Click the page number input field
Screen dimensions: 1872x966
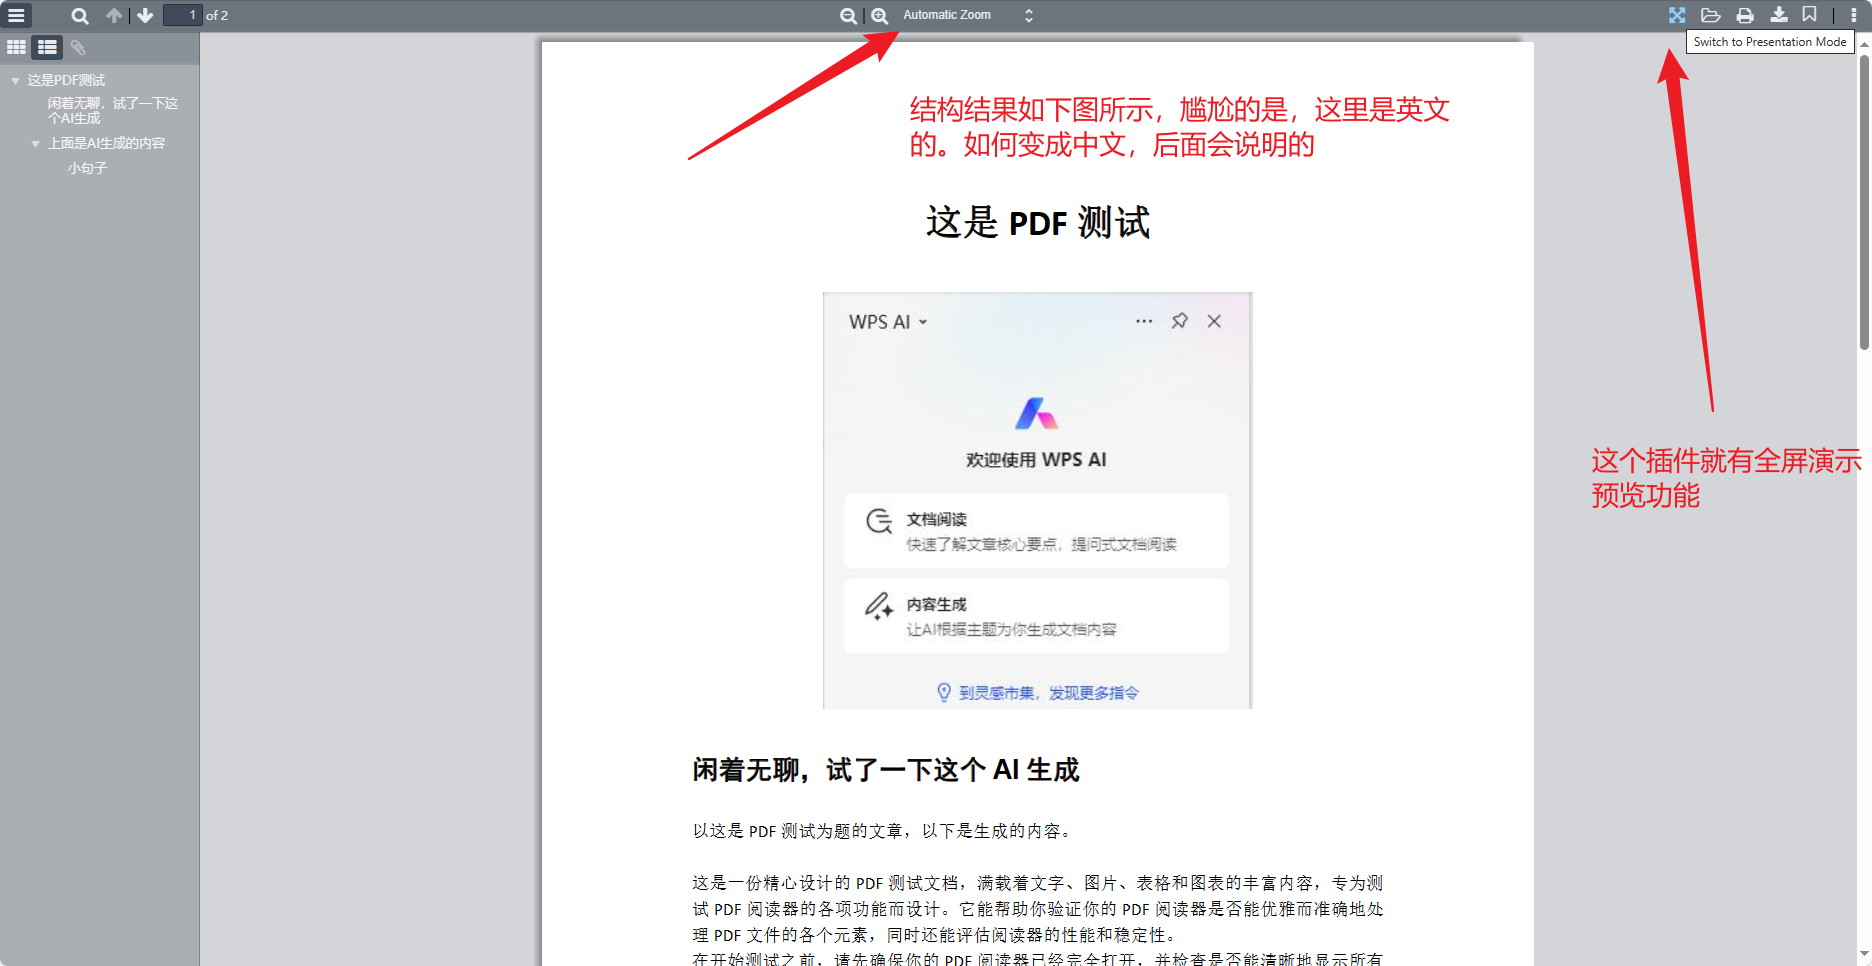pyautogui.click(x=182, y=15)
